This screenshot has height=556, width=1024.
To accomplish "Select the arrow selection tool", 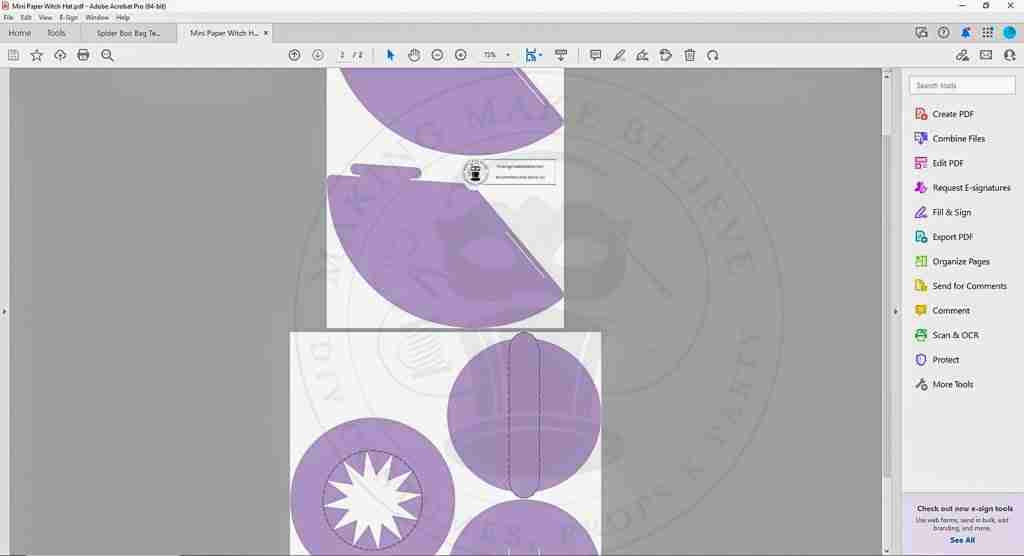I will tap(390, 55).
